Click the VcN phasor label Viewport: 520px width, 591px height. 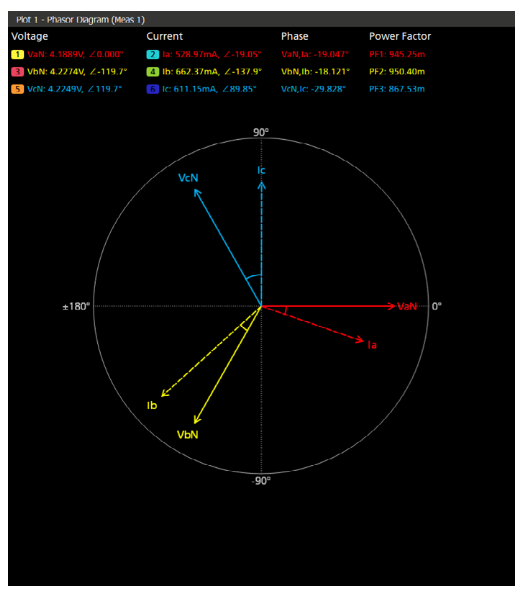188,178
